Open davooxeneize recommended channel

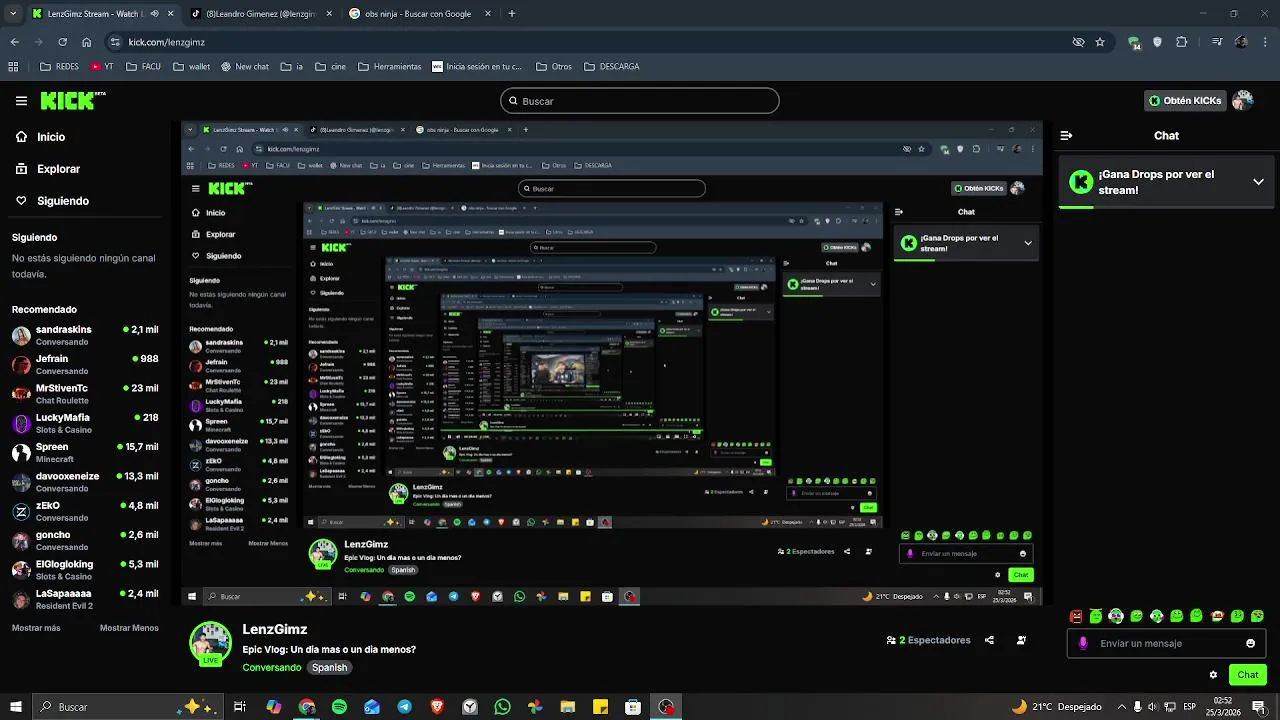(x=86, y=482)
